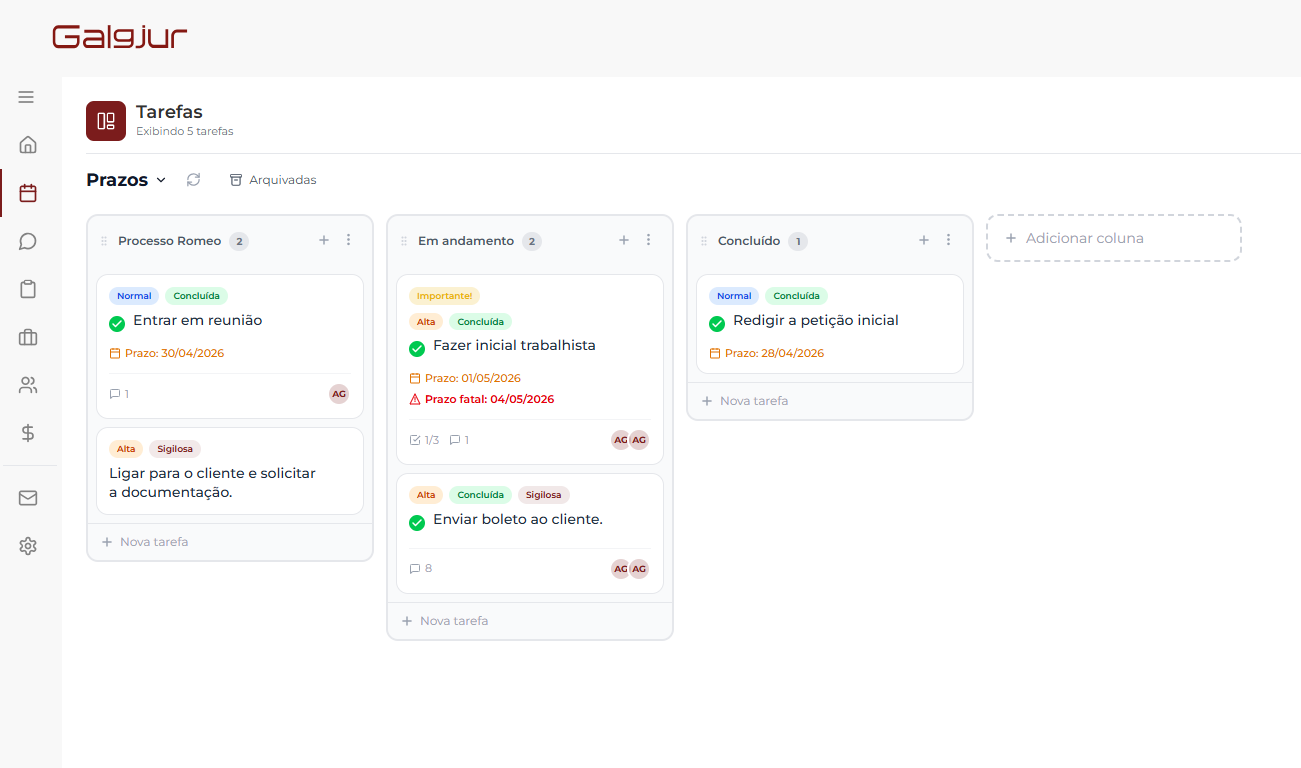Viewport: 1301px width, 768px height.
Task: Click comment count 8 on Enviar boleto card
Action: 421,568
